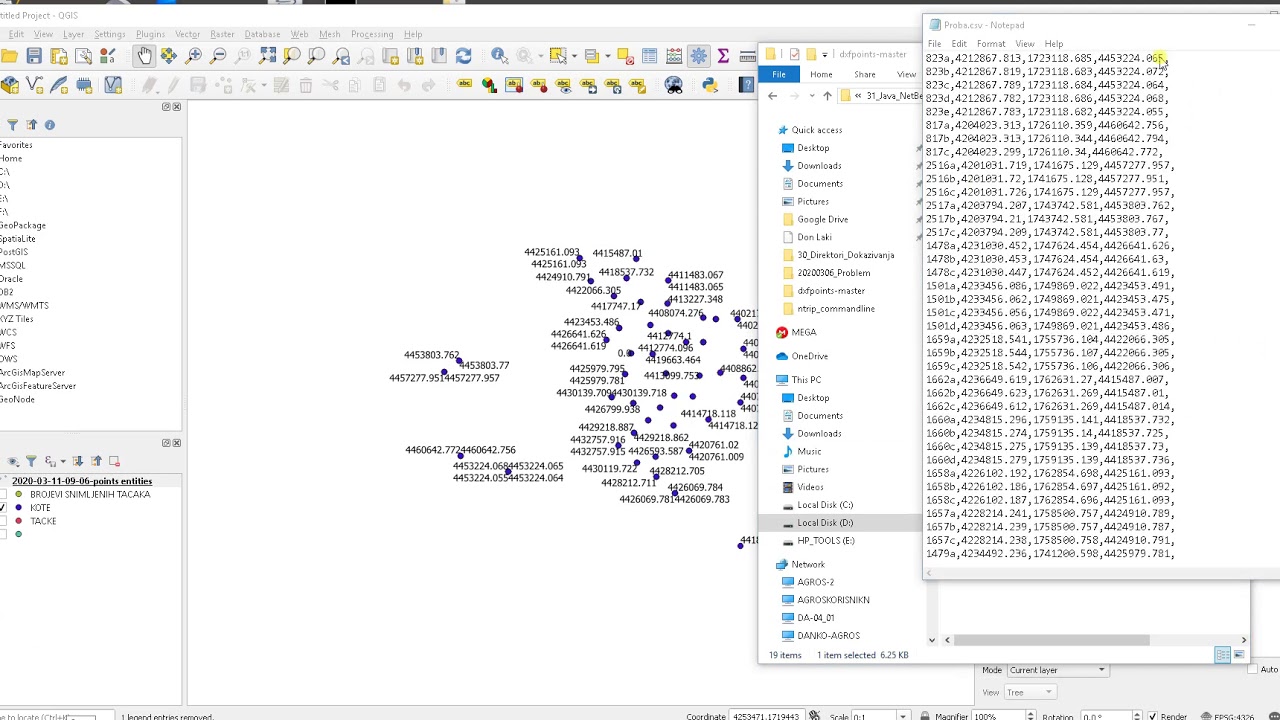Open the Plugins menu in QGIS

pos(150,34)
